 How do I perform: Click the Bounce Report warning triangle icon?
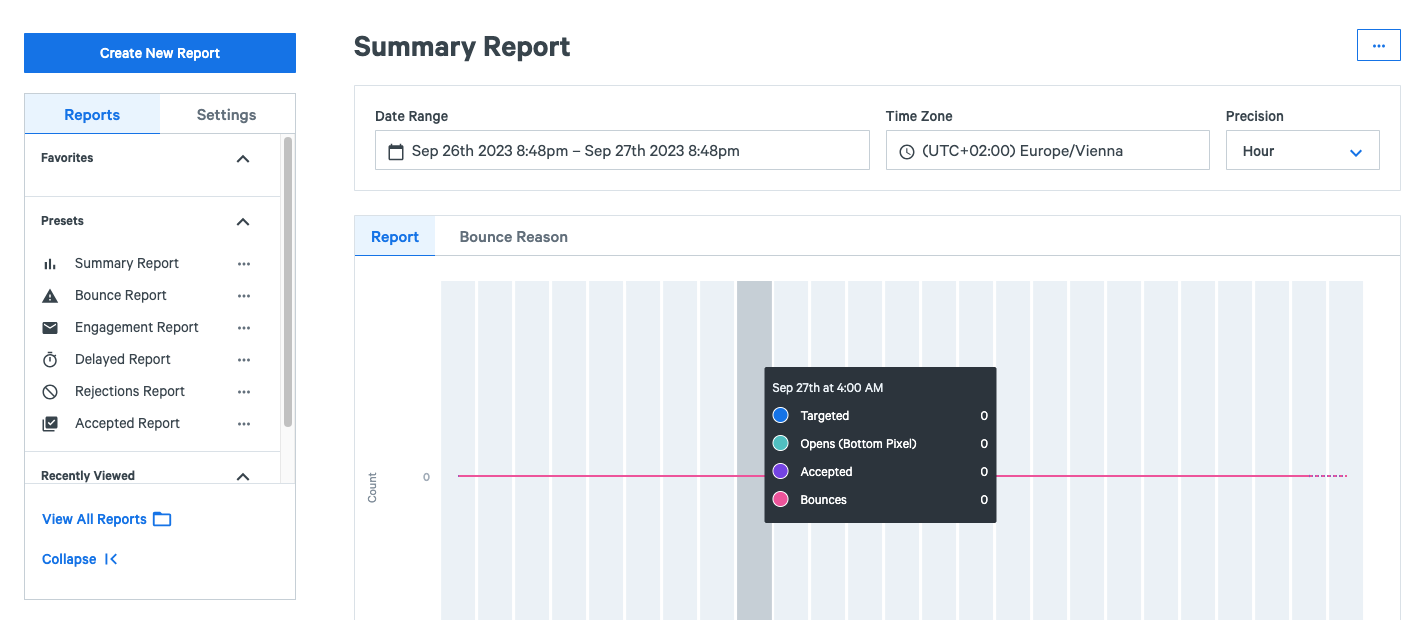(x=50, y=296)
